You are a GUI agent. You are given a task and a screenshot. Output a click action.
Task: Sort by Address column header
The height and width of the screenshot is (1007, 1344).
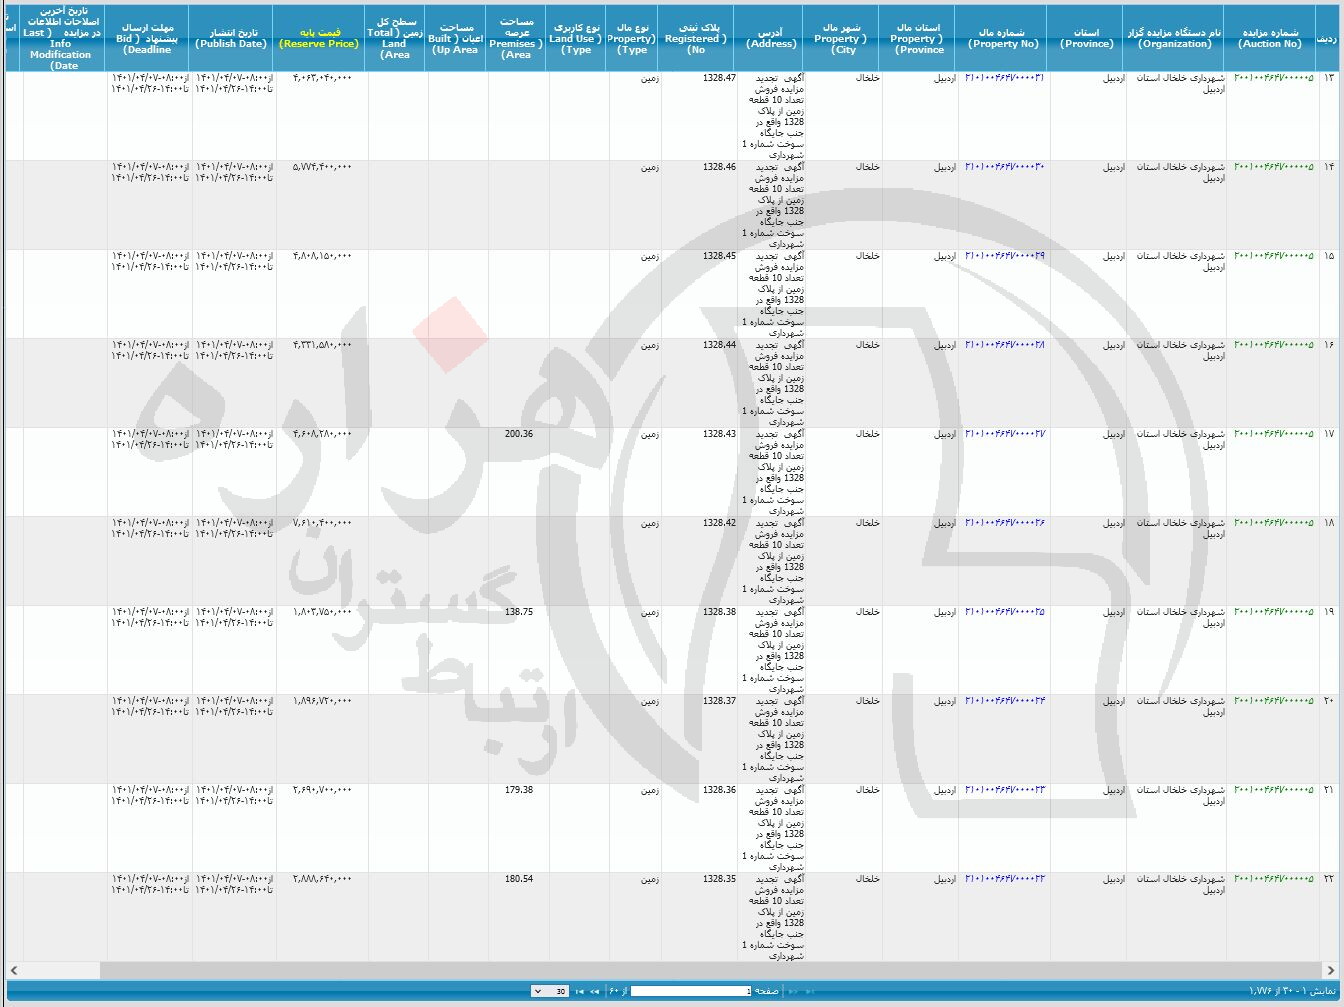tap(770, 37)
